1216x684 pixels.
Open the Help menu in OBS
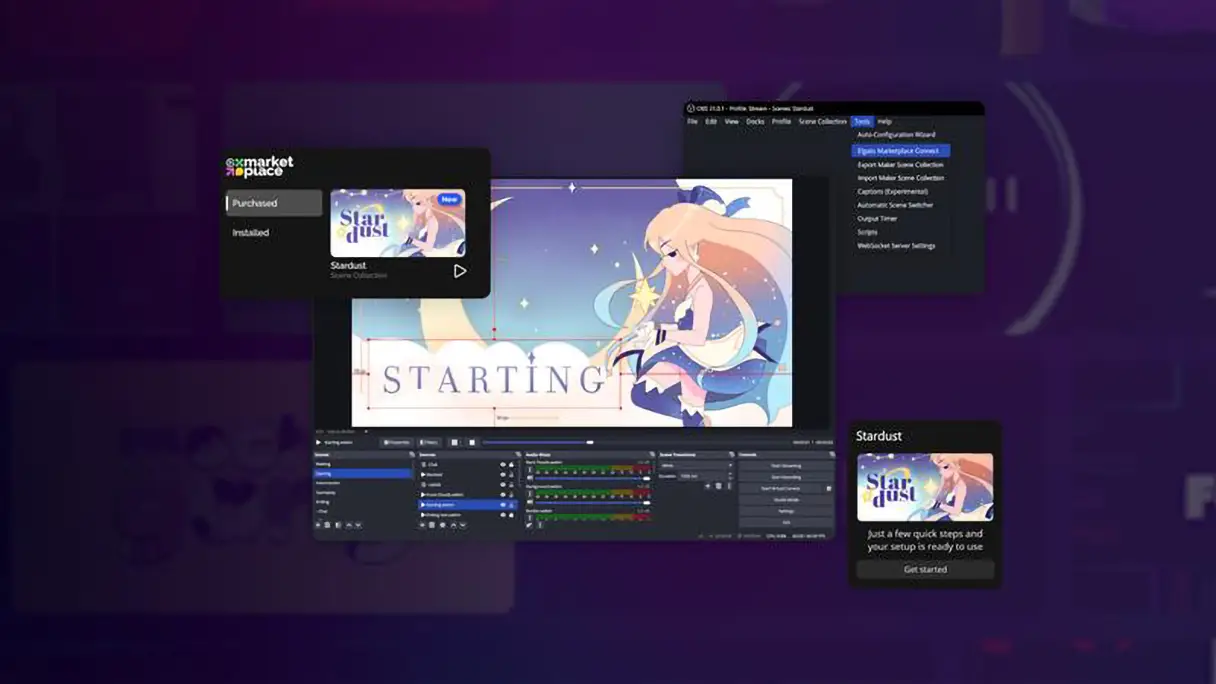coord(884,121)
